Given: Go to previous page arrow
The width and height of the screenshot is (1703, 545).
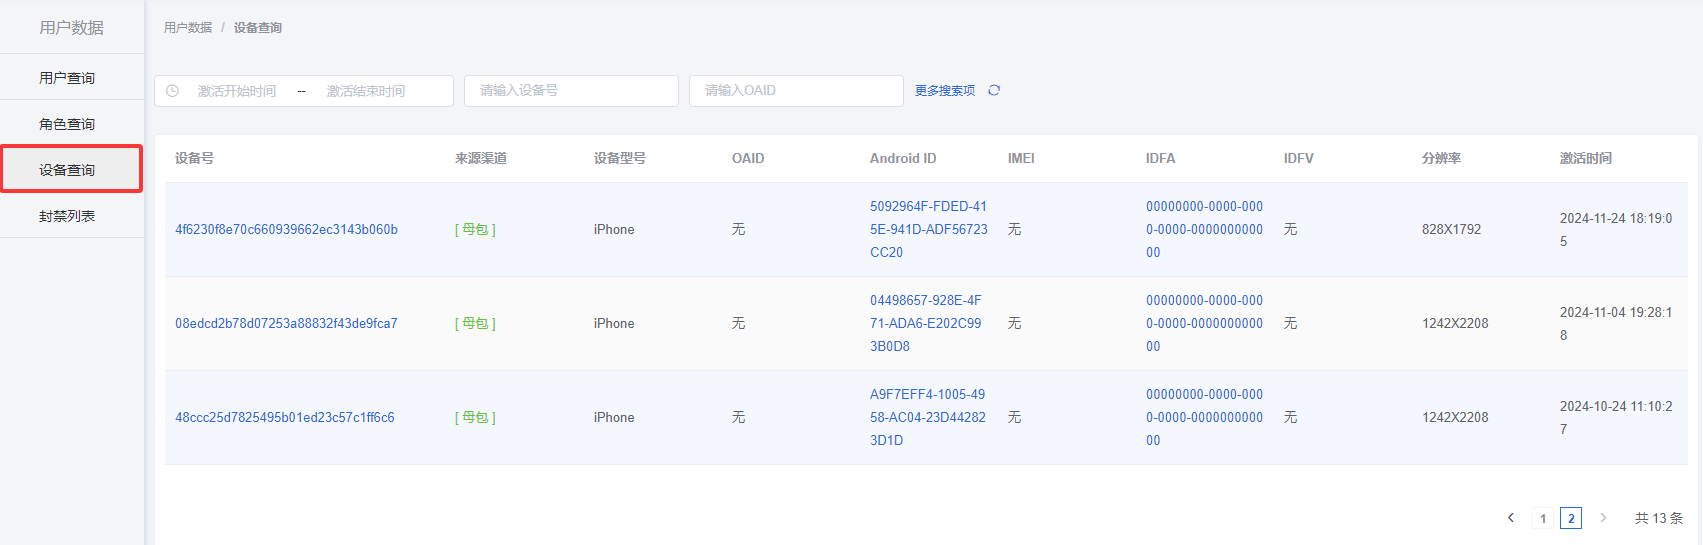Looking at the screenshot, I should click(x=1511, y=518).
